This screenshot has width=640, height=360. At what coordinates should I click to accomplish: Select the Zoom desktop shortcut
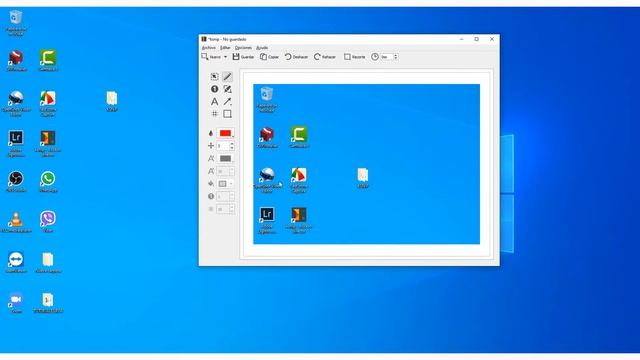[x=16, y=302]
